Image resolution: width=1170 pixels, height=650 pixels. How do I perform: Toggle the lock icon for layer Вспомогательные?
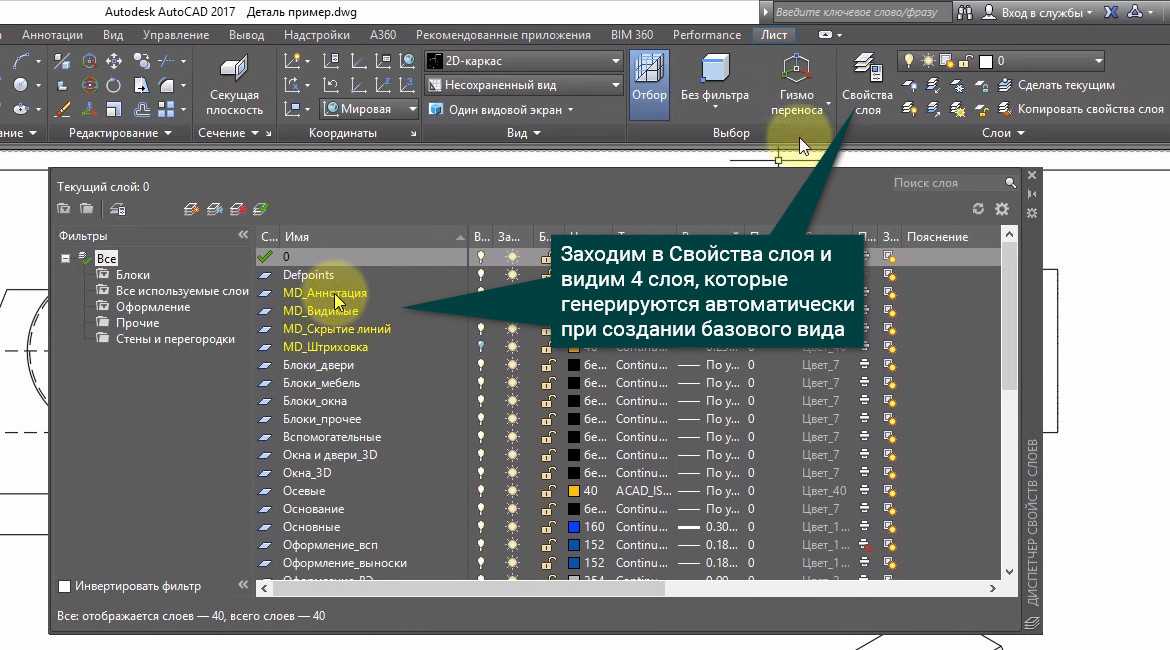[x=548, y=437]
